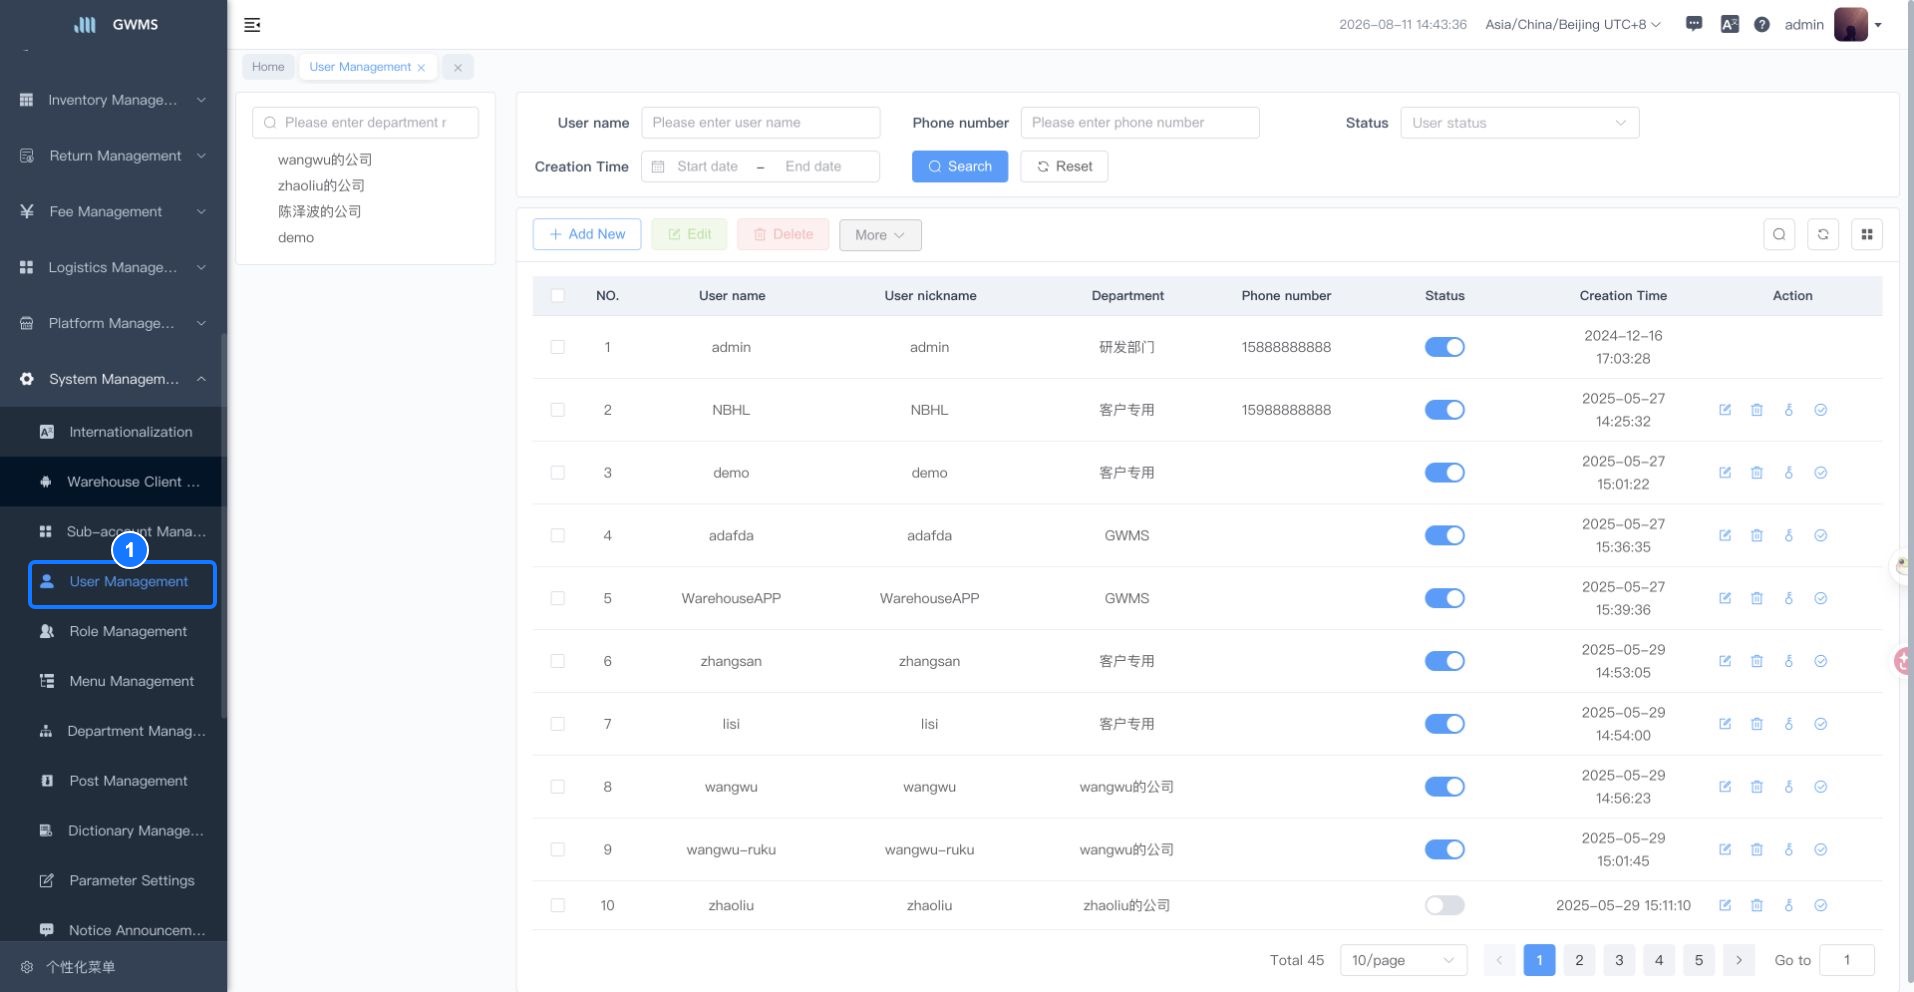Assign roles to NBHL via check-circle icon
This screenshot has height=992, width=1914.
click(x=1821, y=410)
